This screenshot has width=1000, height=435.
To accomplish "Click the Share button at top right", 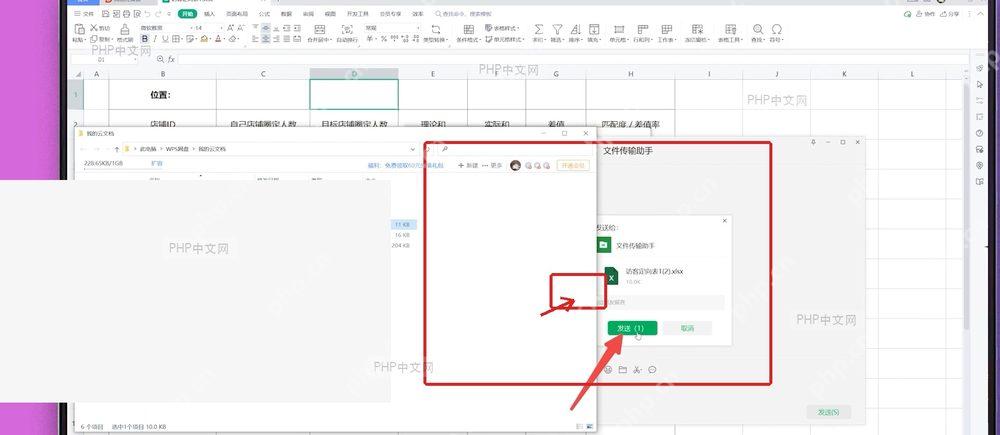I will (950, 13).
